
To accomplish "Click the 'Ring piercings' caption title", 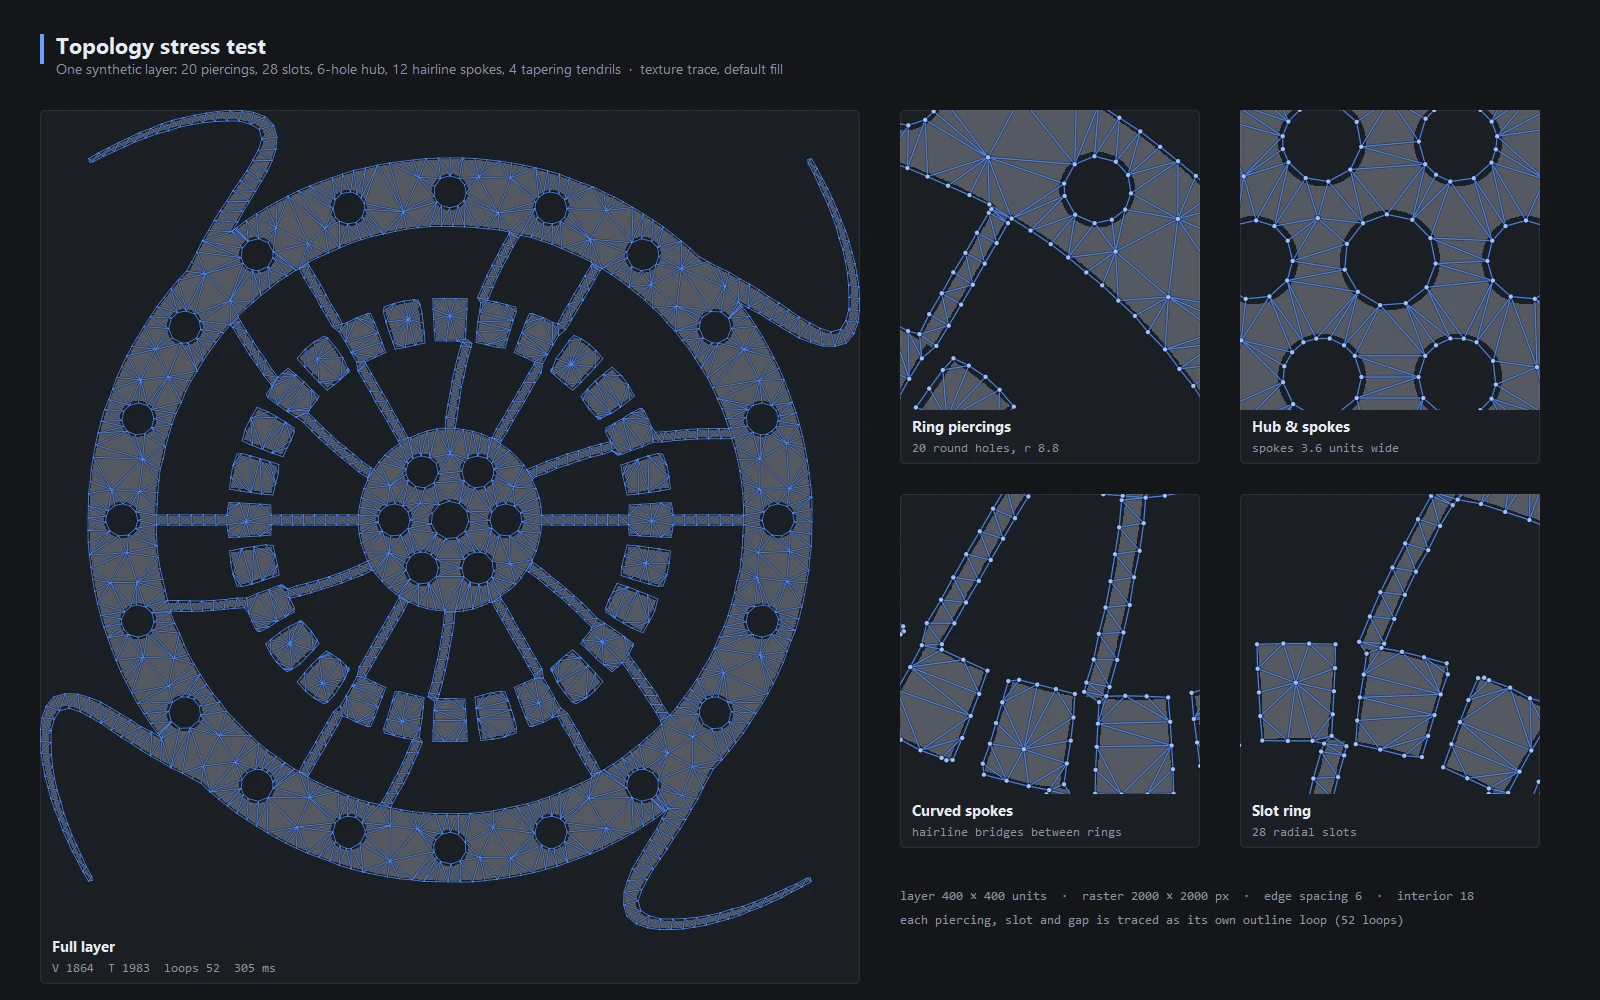I will click(x=961, y=427).
